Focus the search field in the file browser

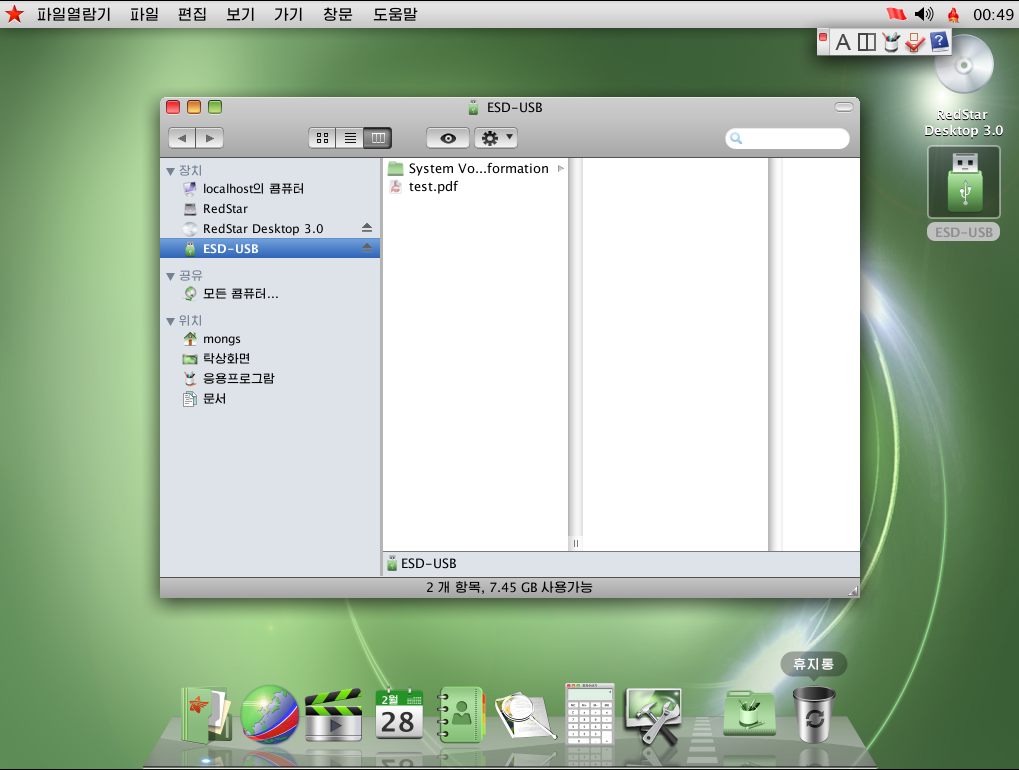point(787,138)
